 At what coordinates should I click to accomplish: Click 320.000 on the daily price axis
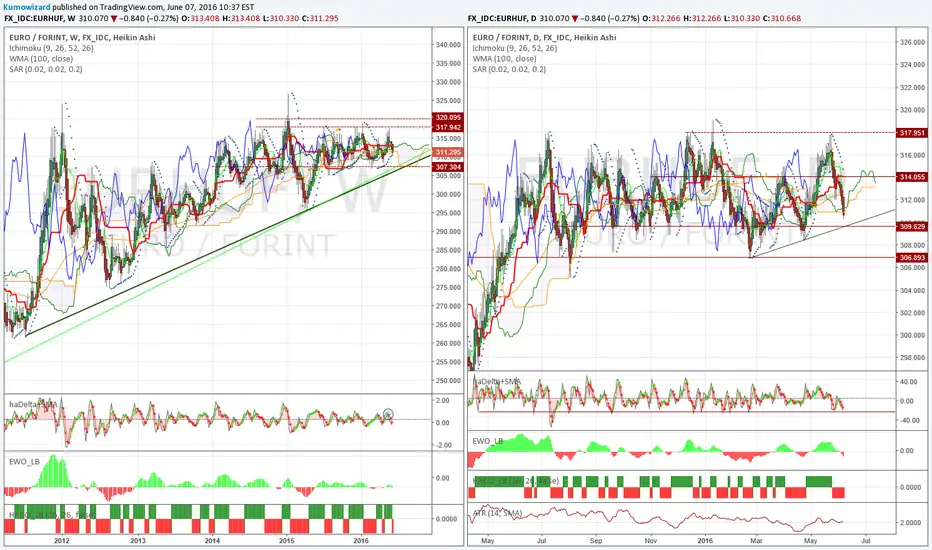point(912,110)
